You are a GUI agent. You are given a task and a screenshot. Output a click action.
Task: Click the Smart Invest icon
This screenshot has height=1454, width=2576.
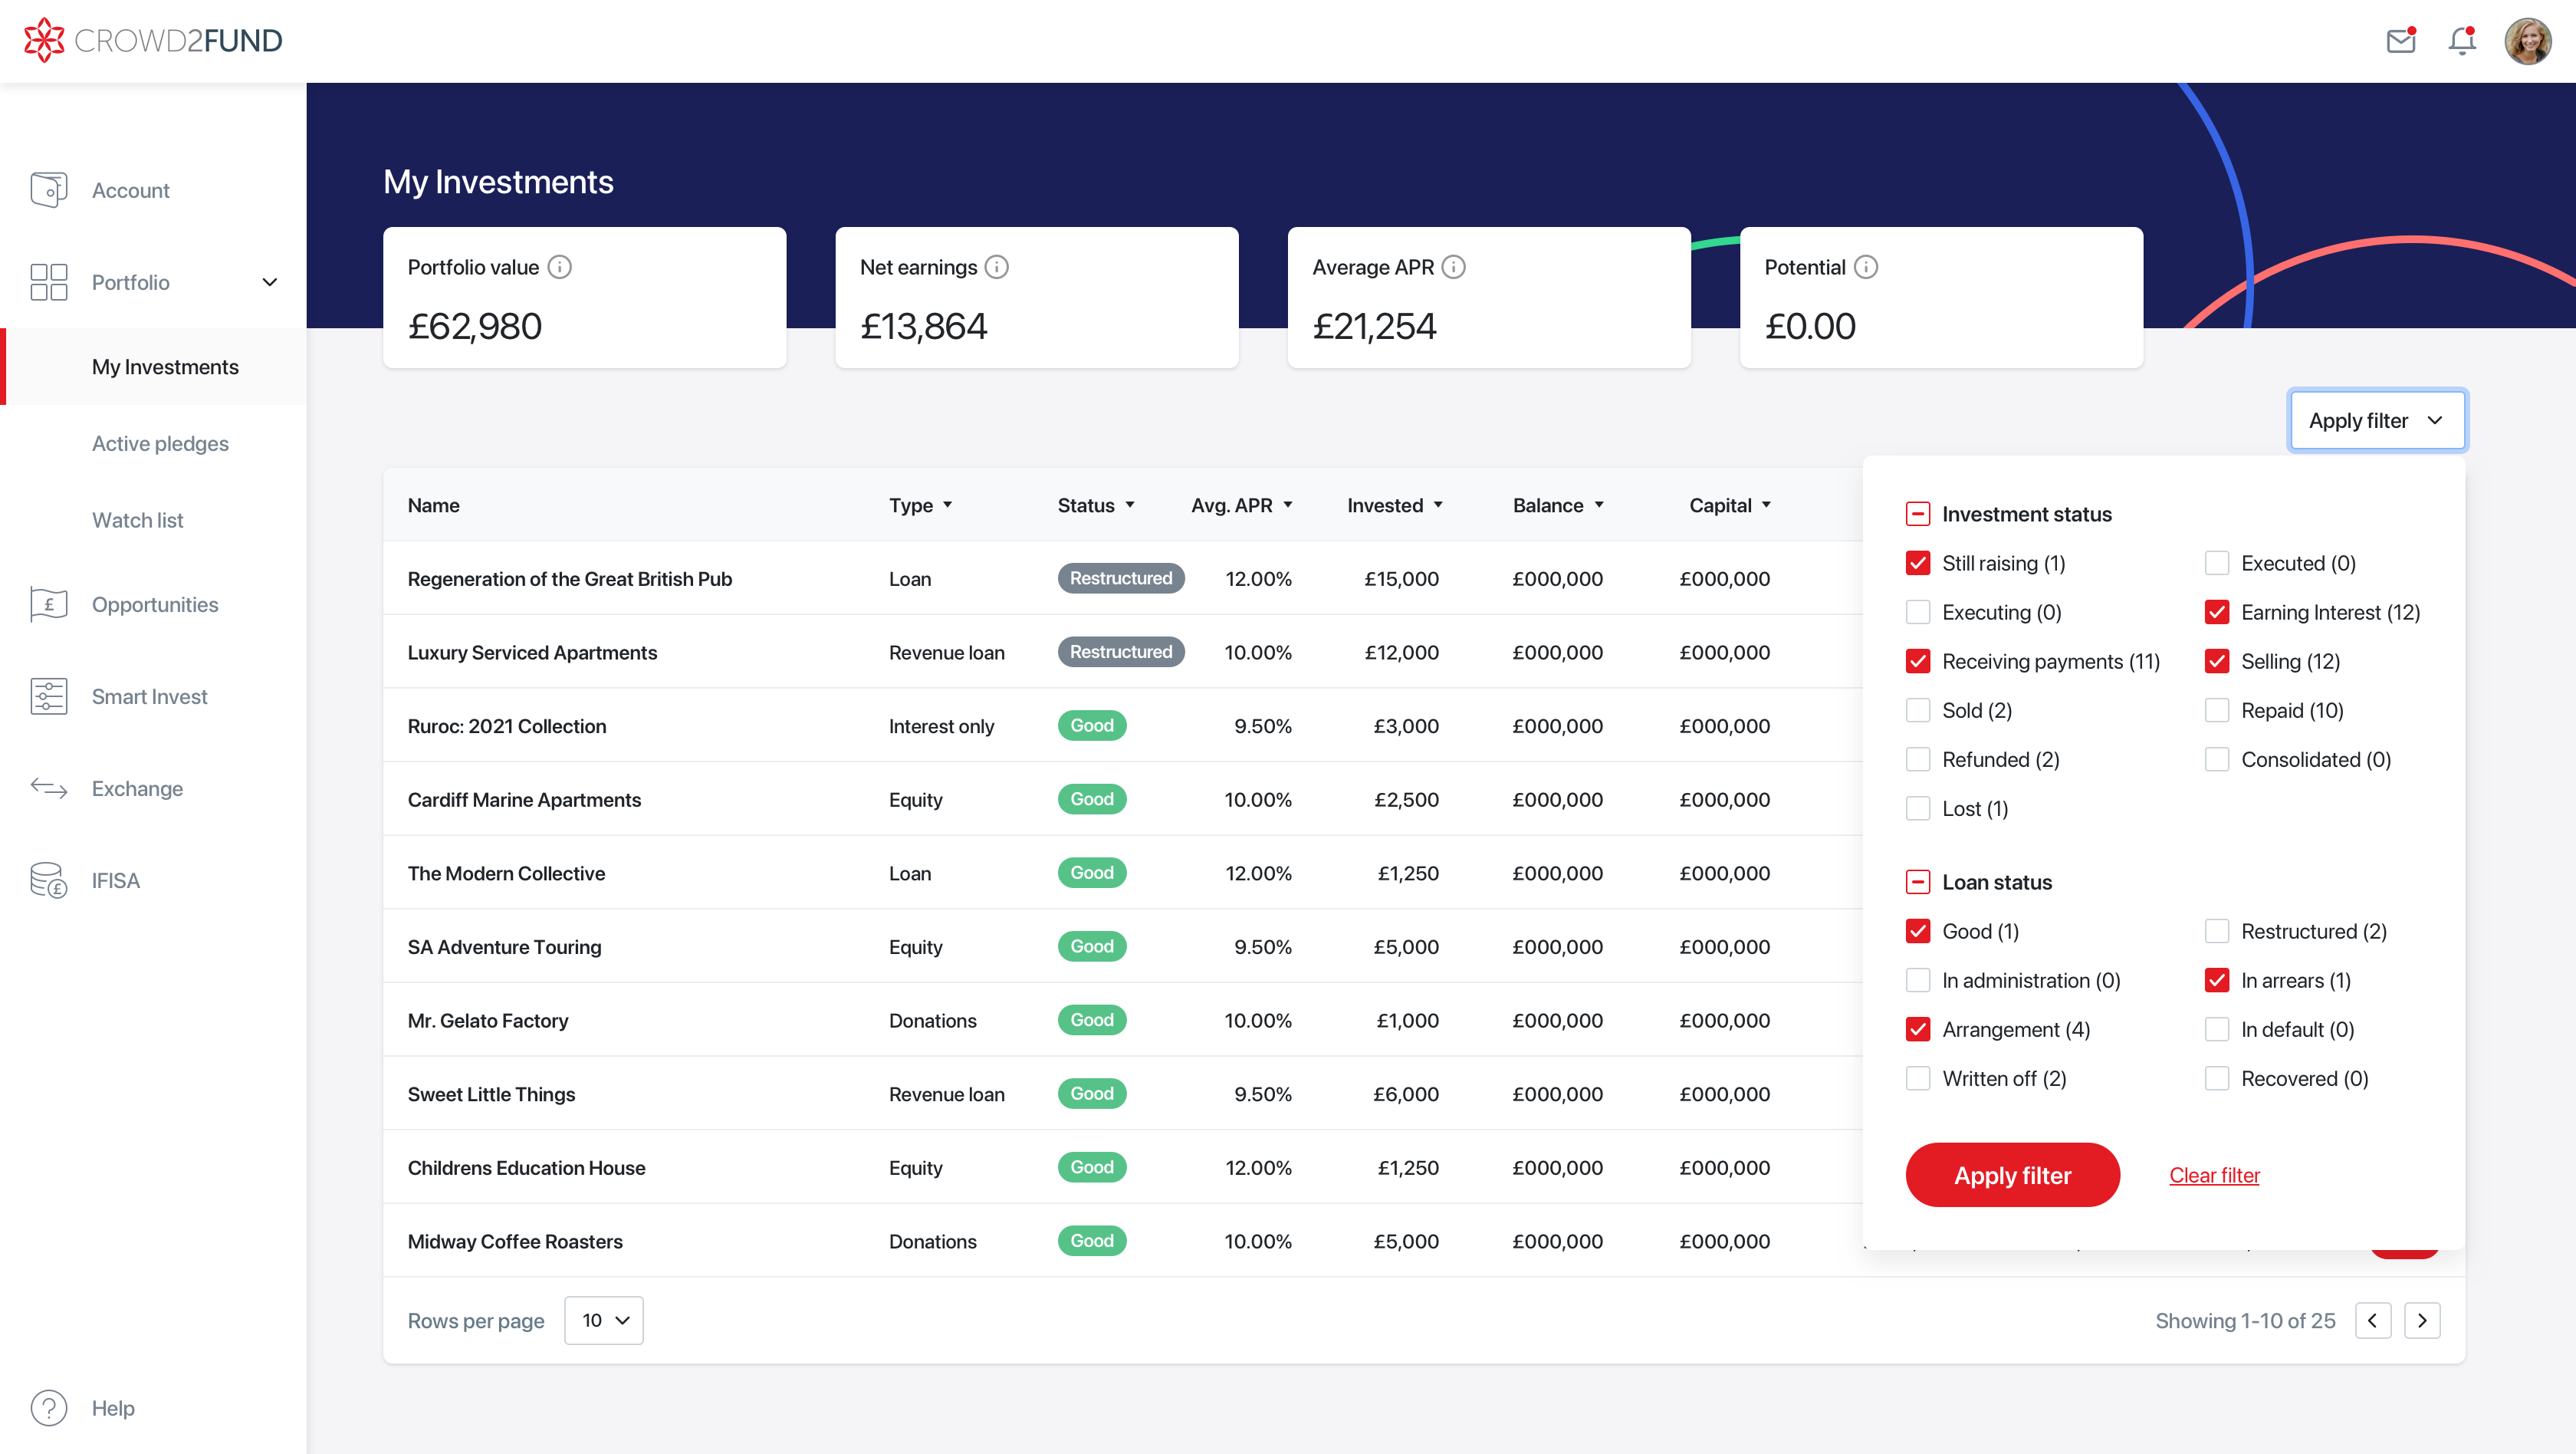click(x=48, y=695)
